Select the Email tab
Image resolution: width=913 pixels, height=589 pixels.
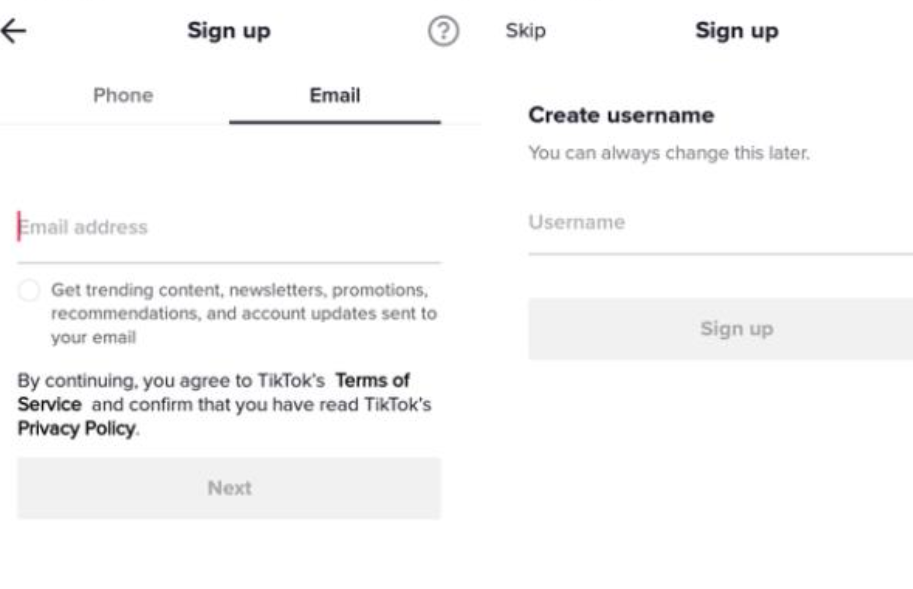tap(335, 96)
